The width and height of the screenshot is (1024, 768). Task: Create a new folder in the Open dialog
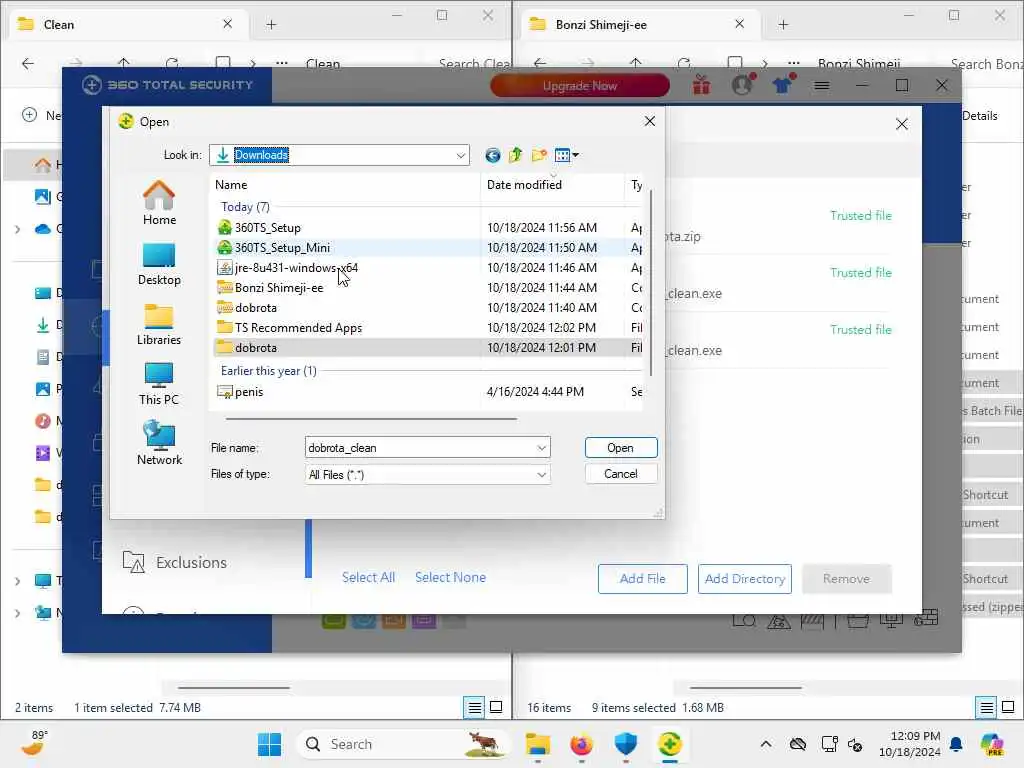pos(539,155)
